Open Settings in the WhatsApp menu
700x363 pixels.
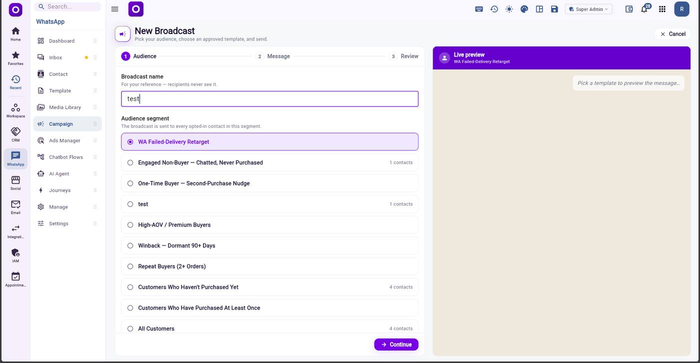(67, 223)
